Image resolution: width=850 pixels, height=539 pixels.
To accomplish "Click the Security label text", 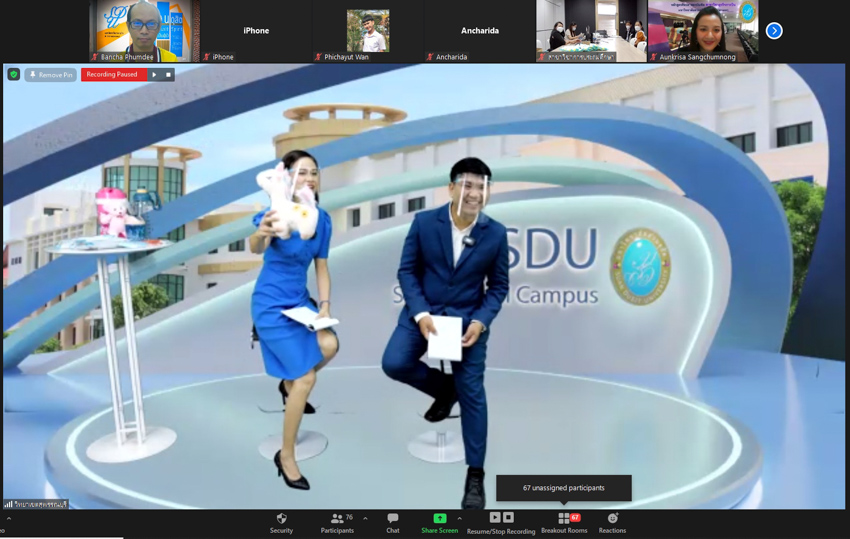I will point(281,531).
